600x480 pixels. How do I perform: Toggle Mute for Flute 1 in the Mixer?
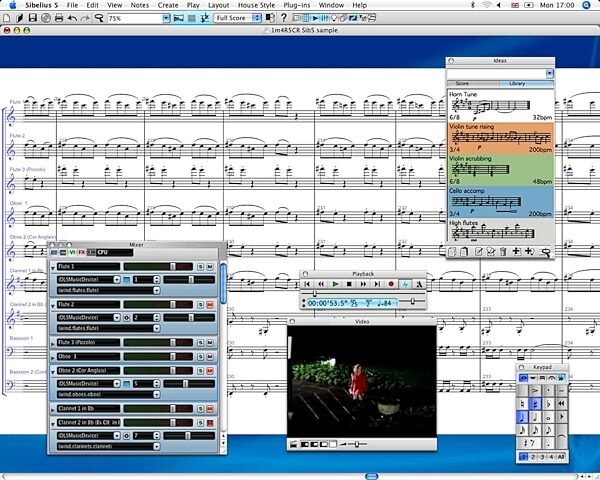(210, 266)
